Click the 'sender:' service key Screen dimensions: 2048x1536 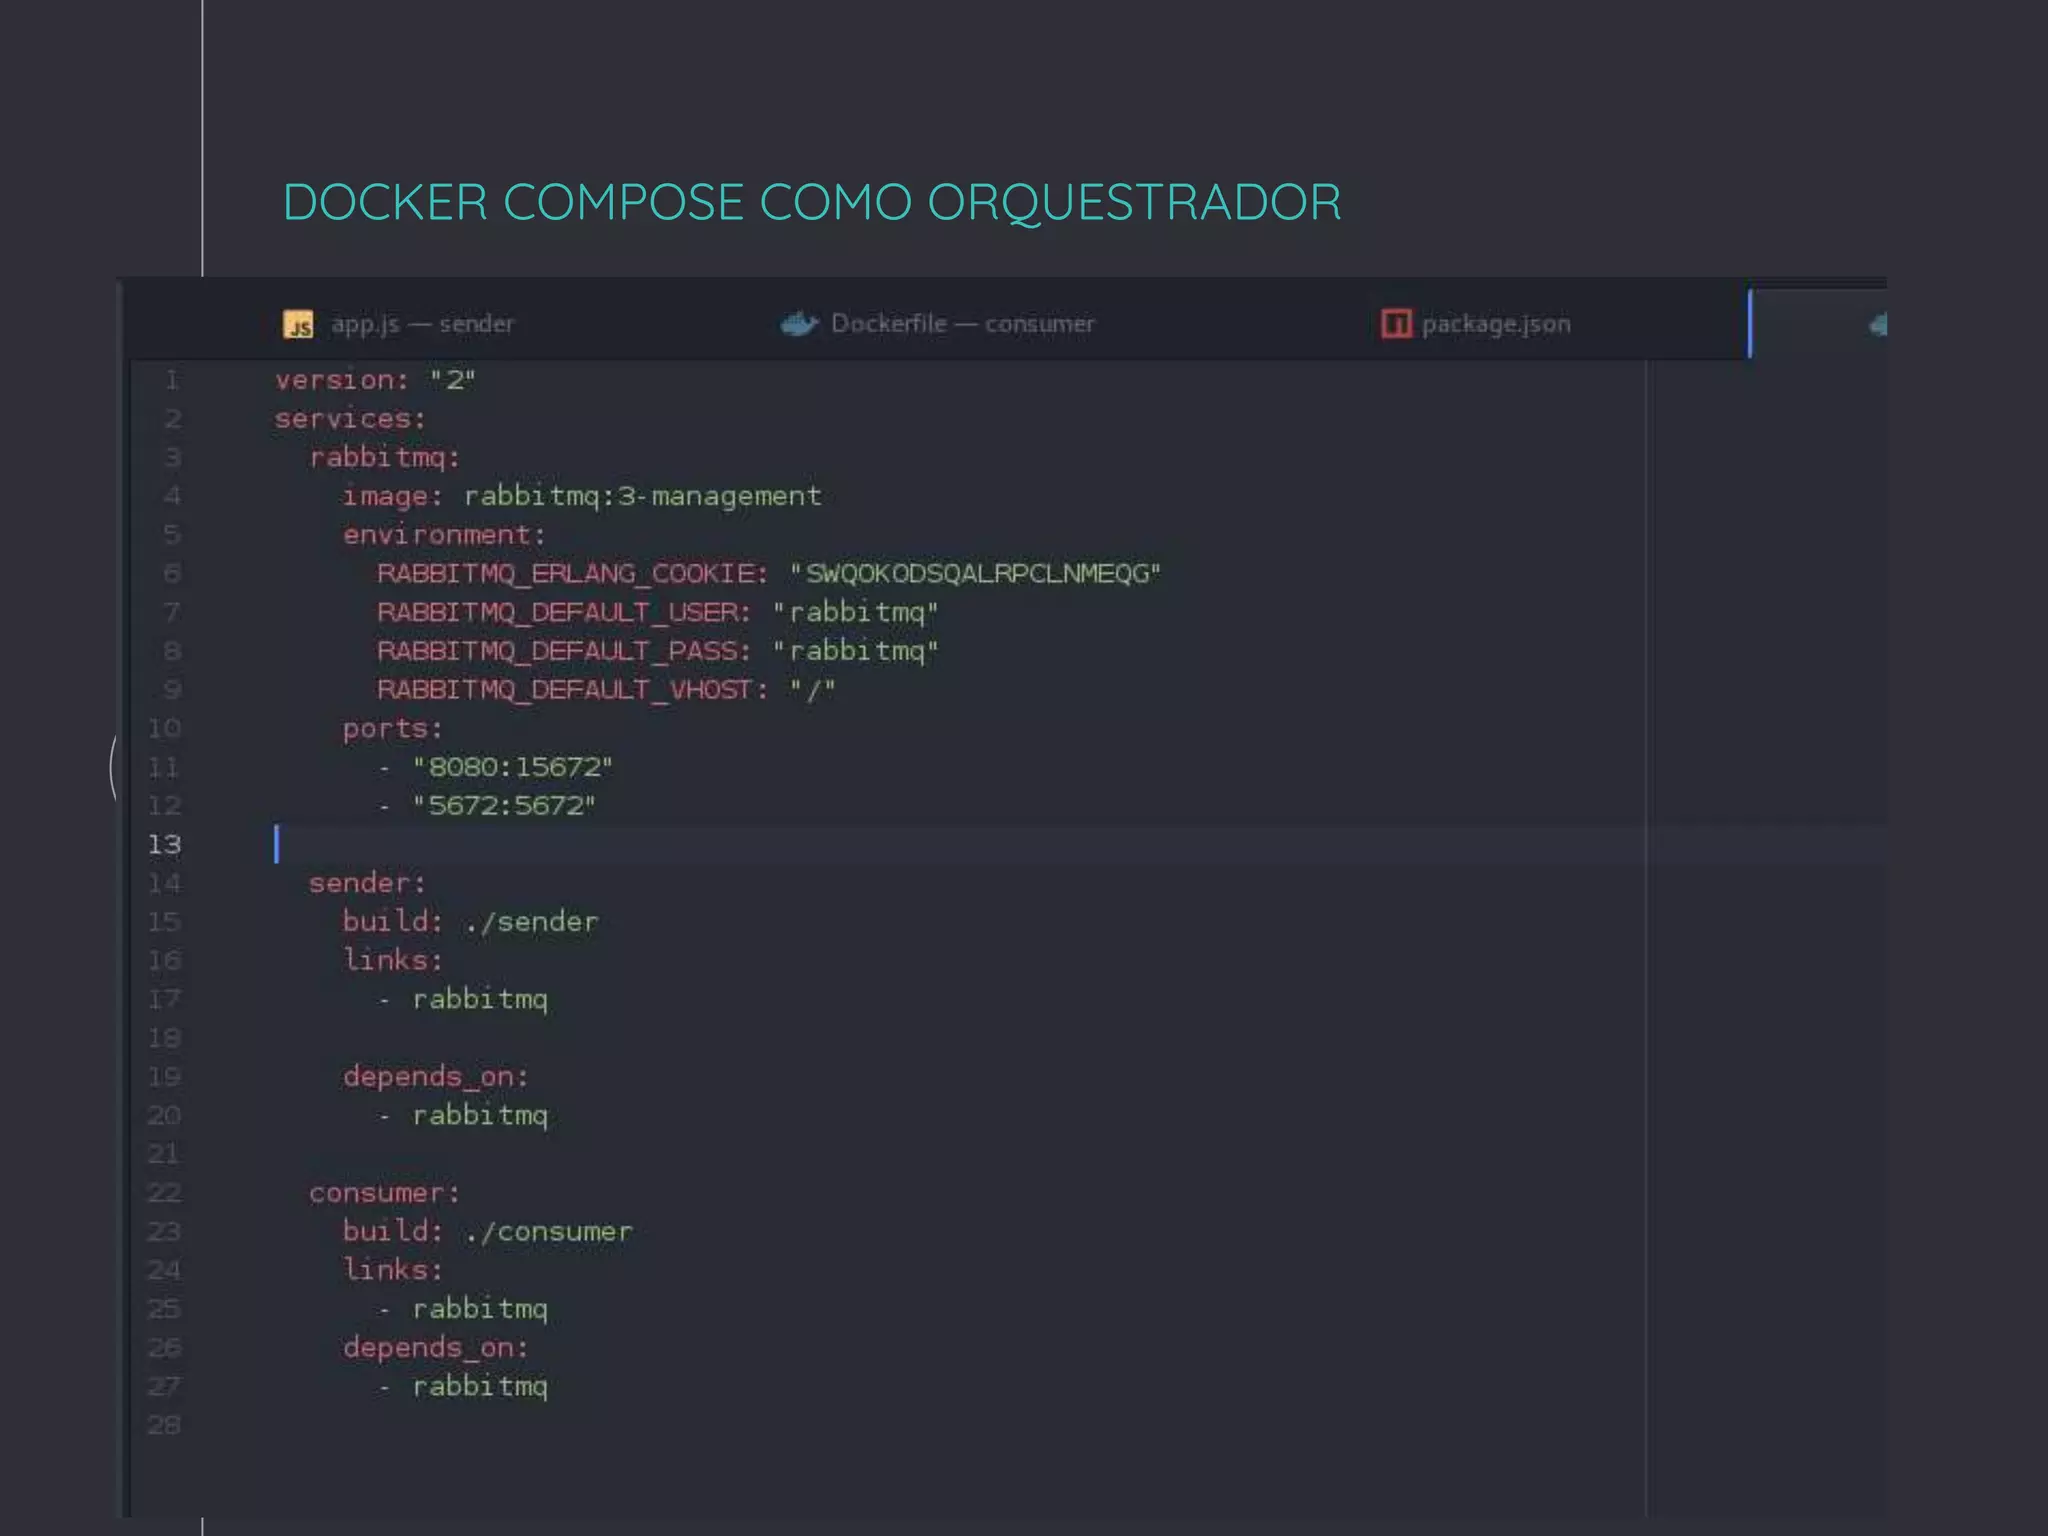(367, 883)
